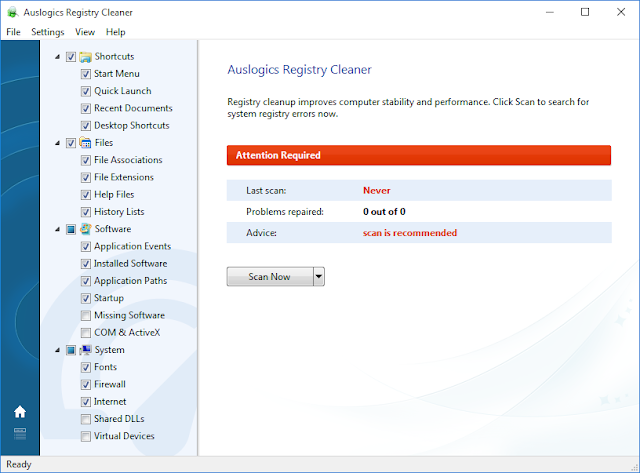Toggle Recent Documents checkbox
Screen dimensions: 640x473
pos(86,109)
